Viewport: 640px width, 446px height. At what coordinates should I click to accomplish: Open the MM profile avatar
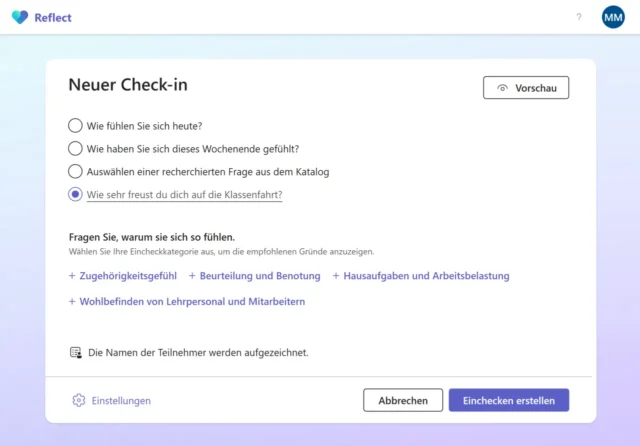613,17
